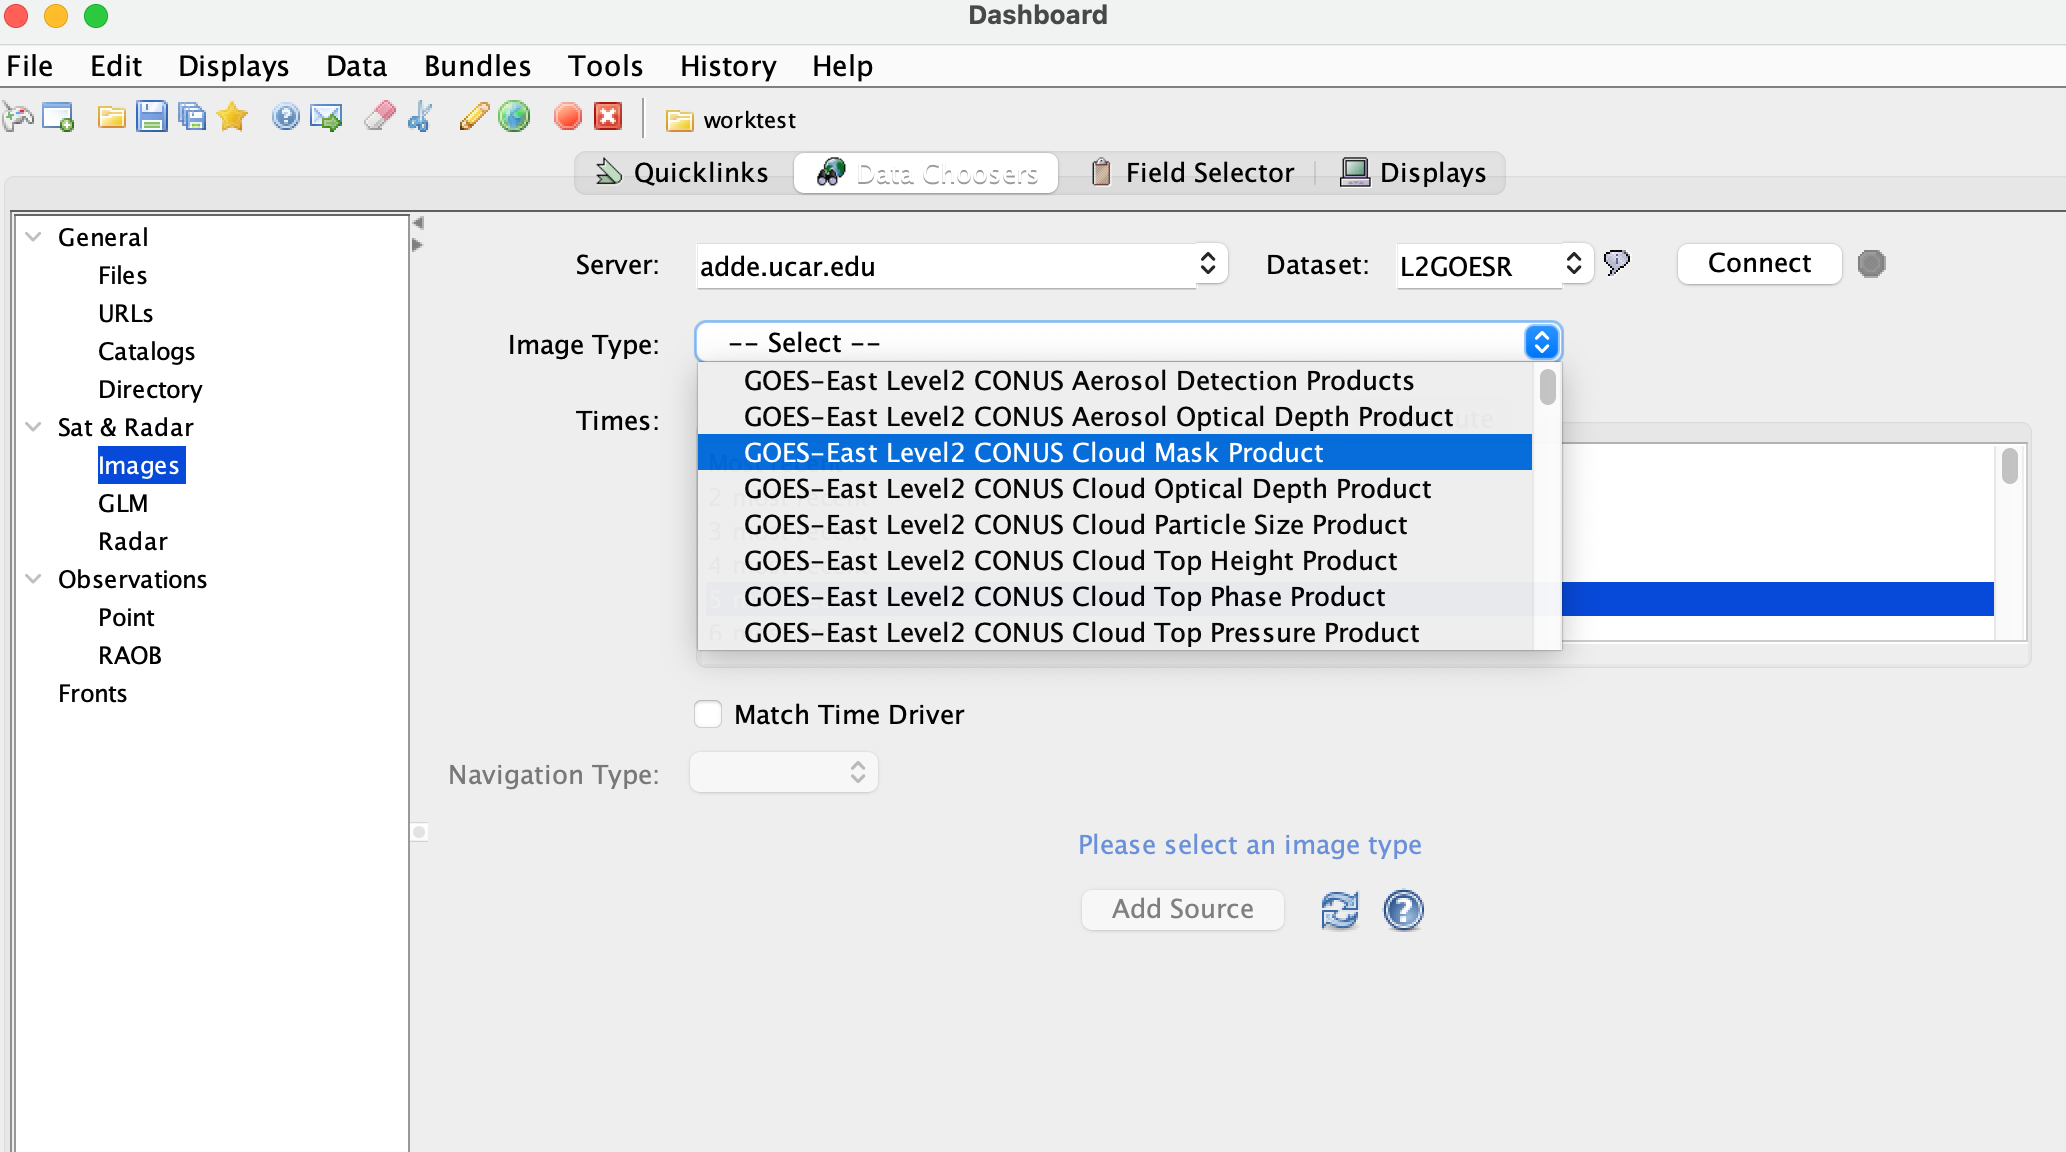
Task: Click the speech bubble icon beside Dataset
Action: click(x=1616, y=263)
